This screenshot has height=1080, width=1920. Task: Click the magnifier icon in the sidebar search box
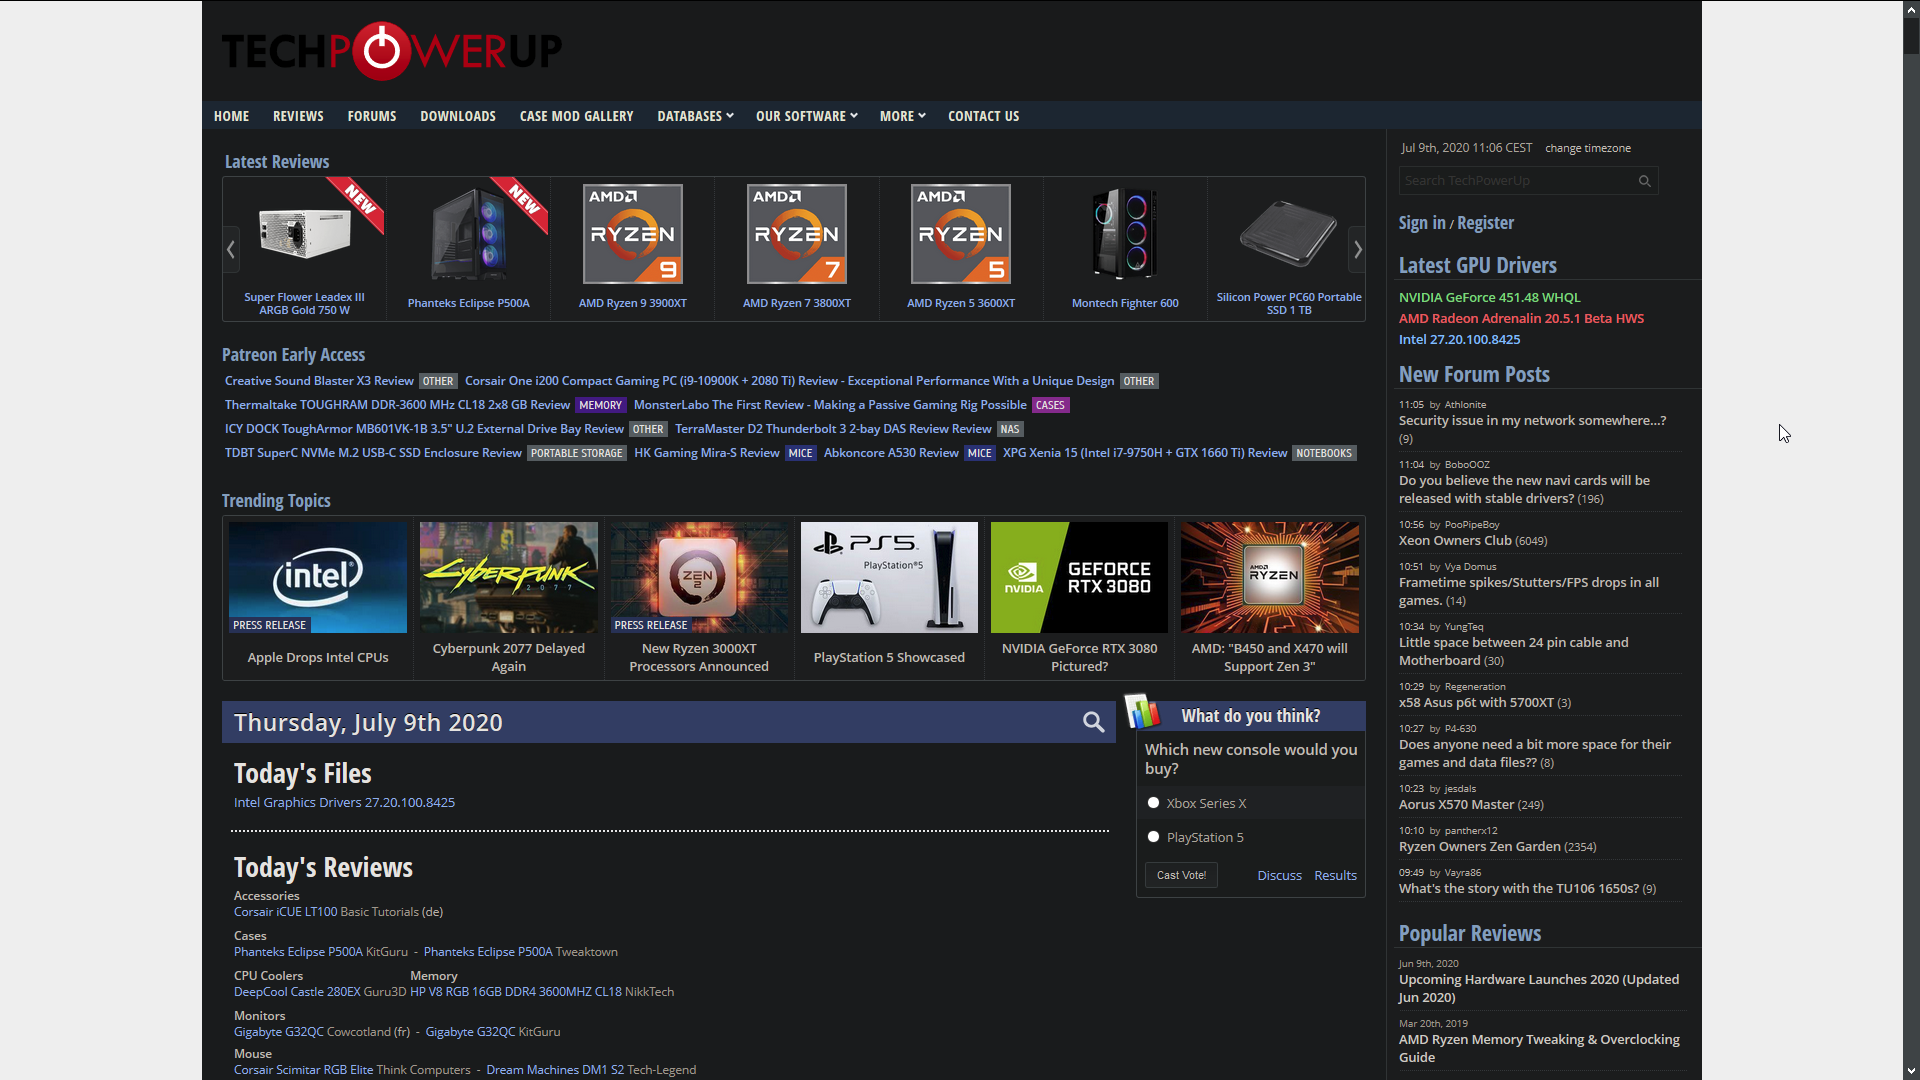[x=1643, y=181]
